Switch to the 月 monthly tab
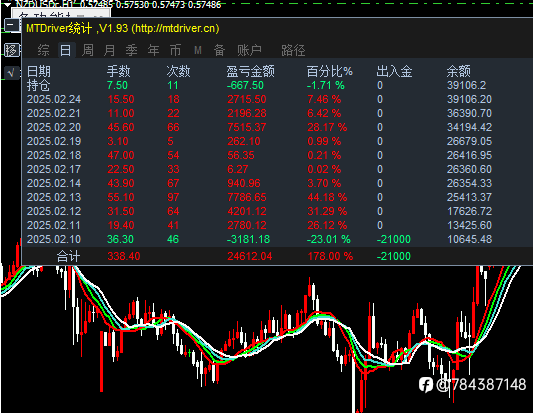 109,50
